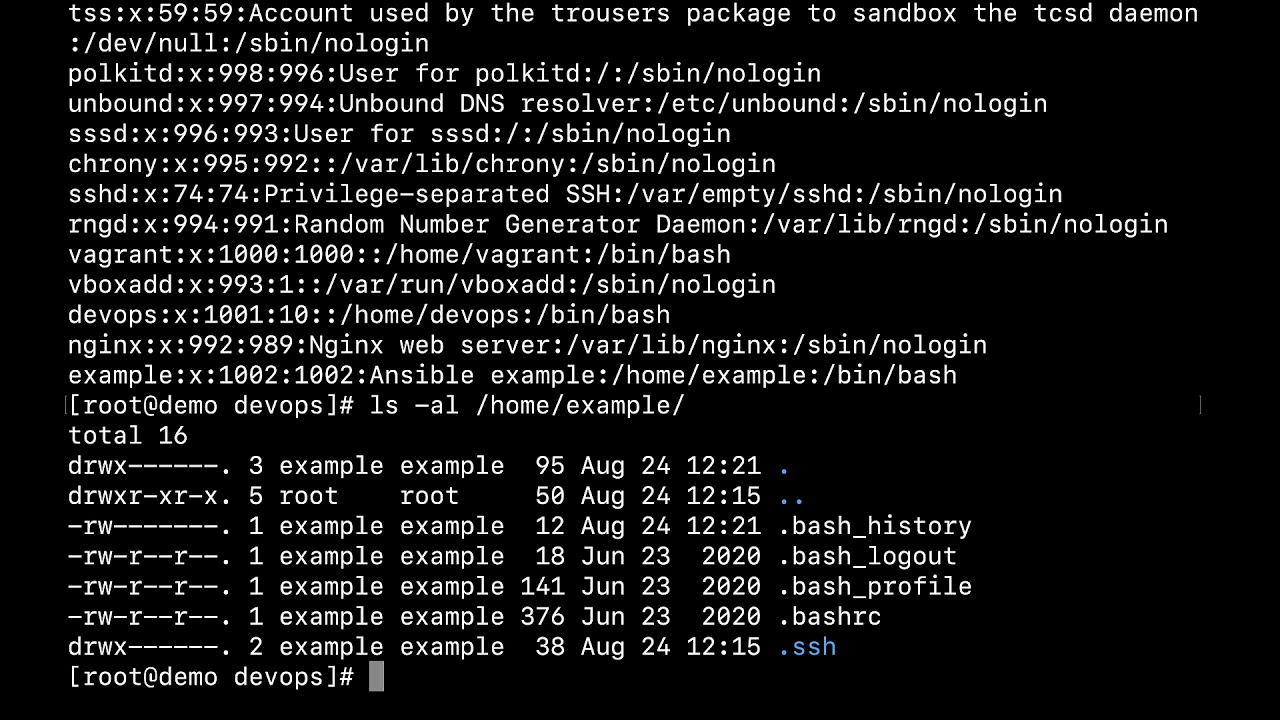
Task: Click the rngd Random Number Generator line
Action: (x=617, y=224)
